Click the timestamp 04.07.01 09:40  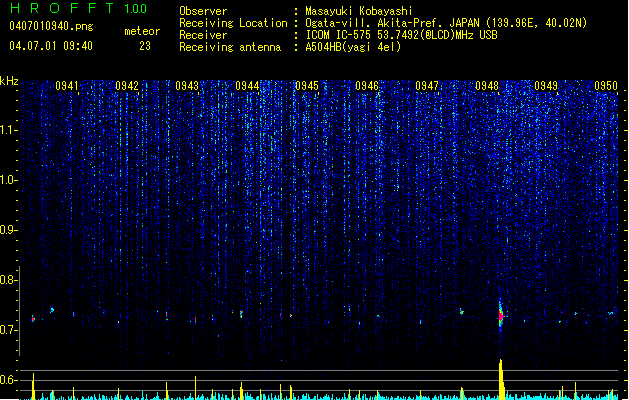click(x=51, y=46)
